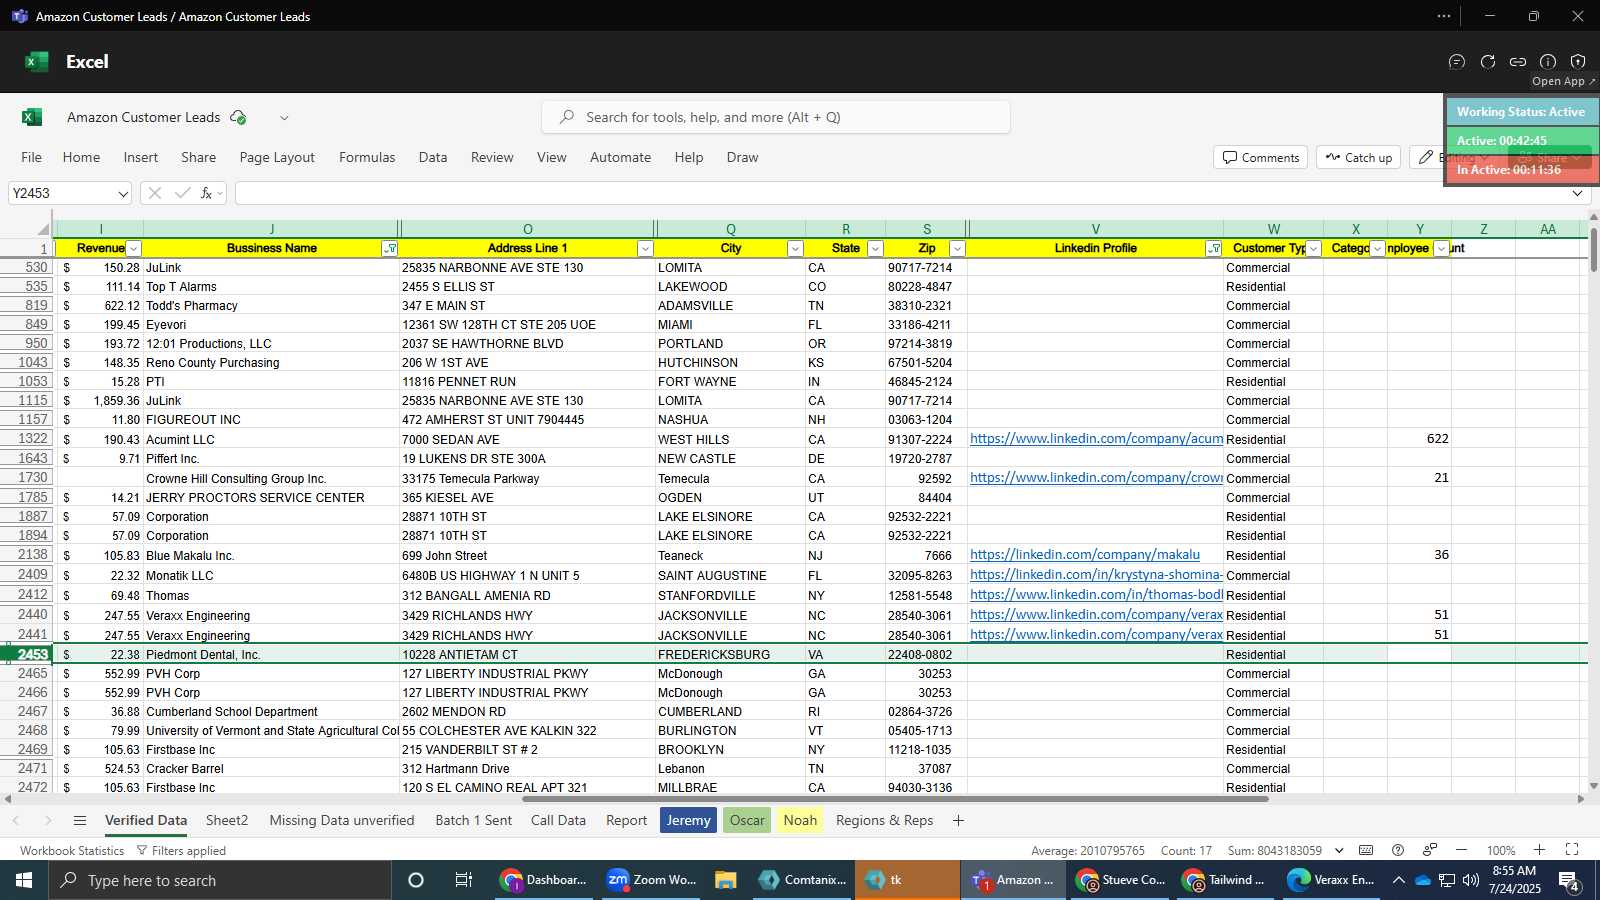Click the shield permissions icon in header
Viewport: 1600px width, 900px height.
[x=1578, y=61]
